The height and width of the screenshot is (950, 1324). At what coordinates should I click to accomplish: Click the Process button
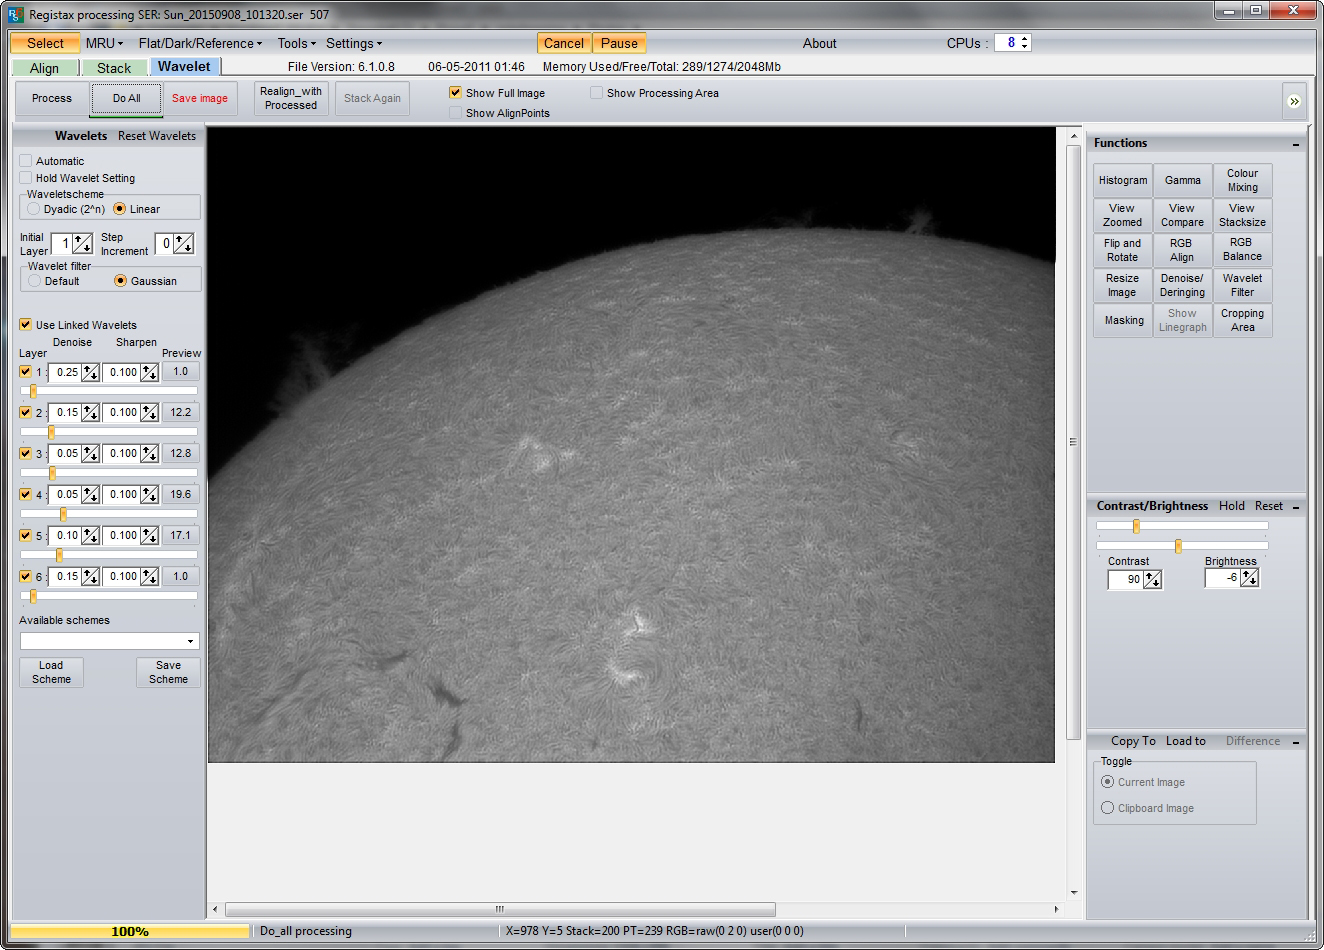52,98
